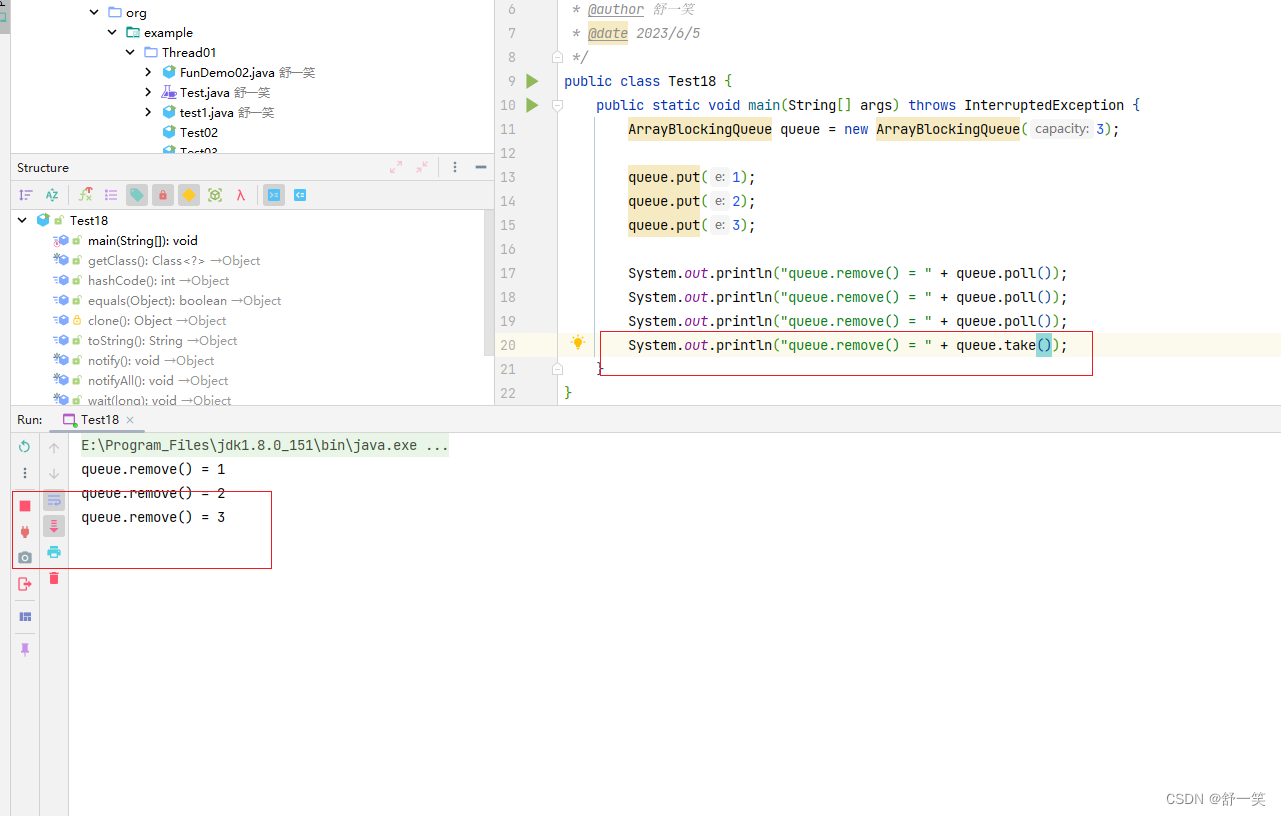Toggle the teal tag filter in Structure
This screenshot has height=816, width=1281.
pos(137,195)
